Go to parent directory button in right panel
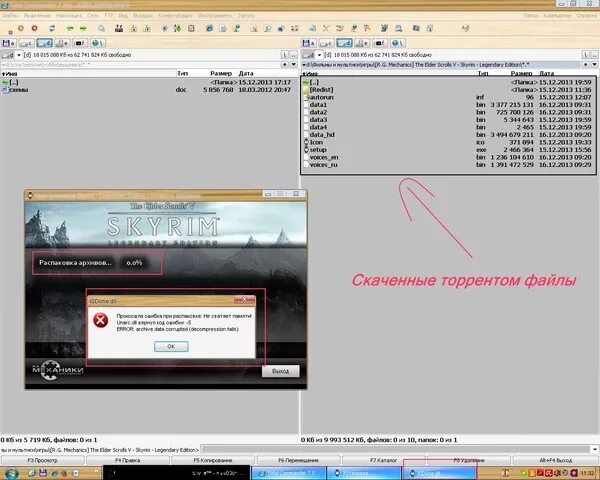 (x=595, y=55)
